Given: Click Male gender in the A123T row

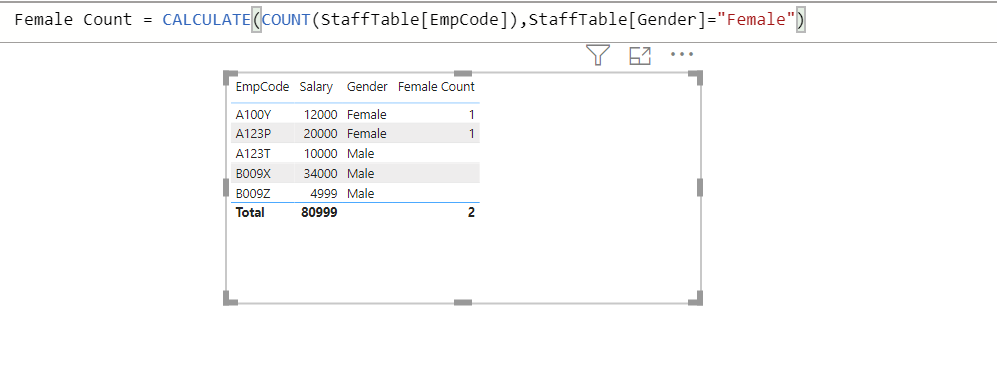Looking at the screenshot, I should [361, 153].
